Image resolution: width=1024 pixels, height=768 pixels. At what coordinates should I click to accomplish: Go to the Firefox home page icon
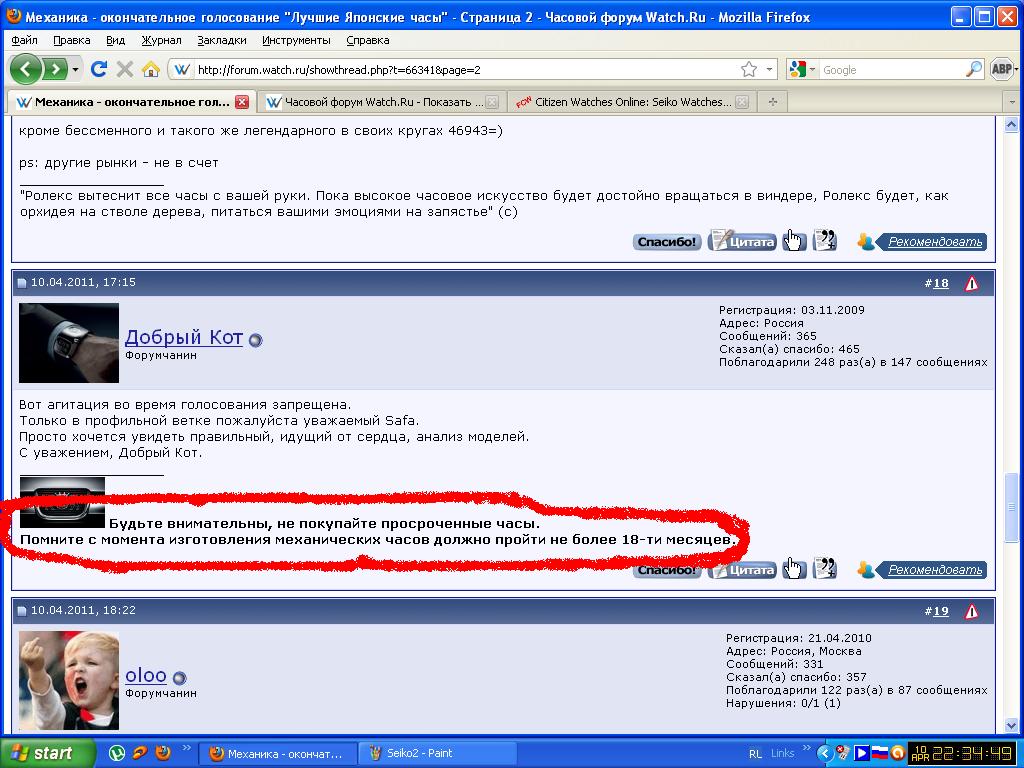click(x=151, y=69)
